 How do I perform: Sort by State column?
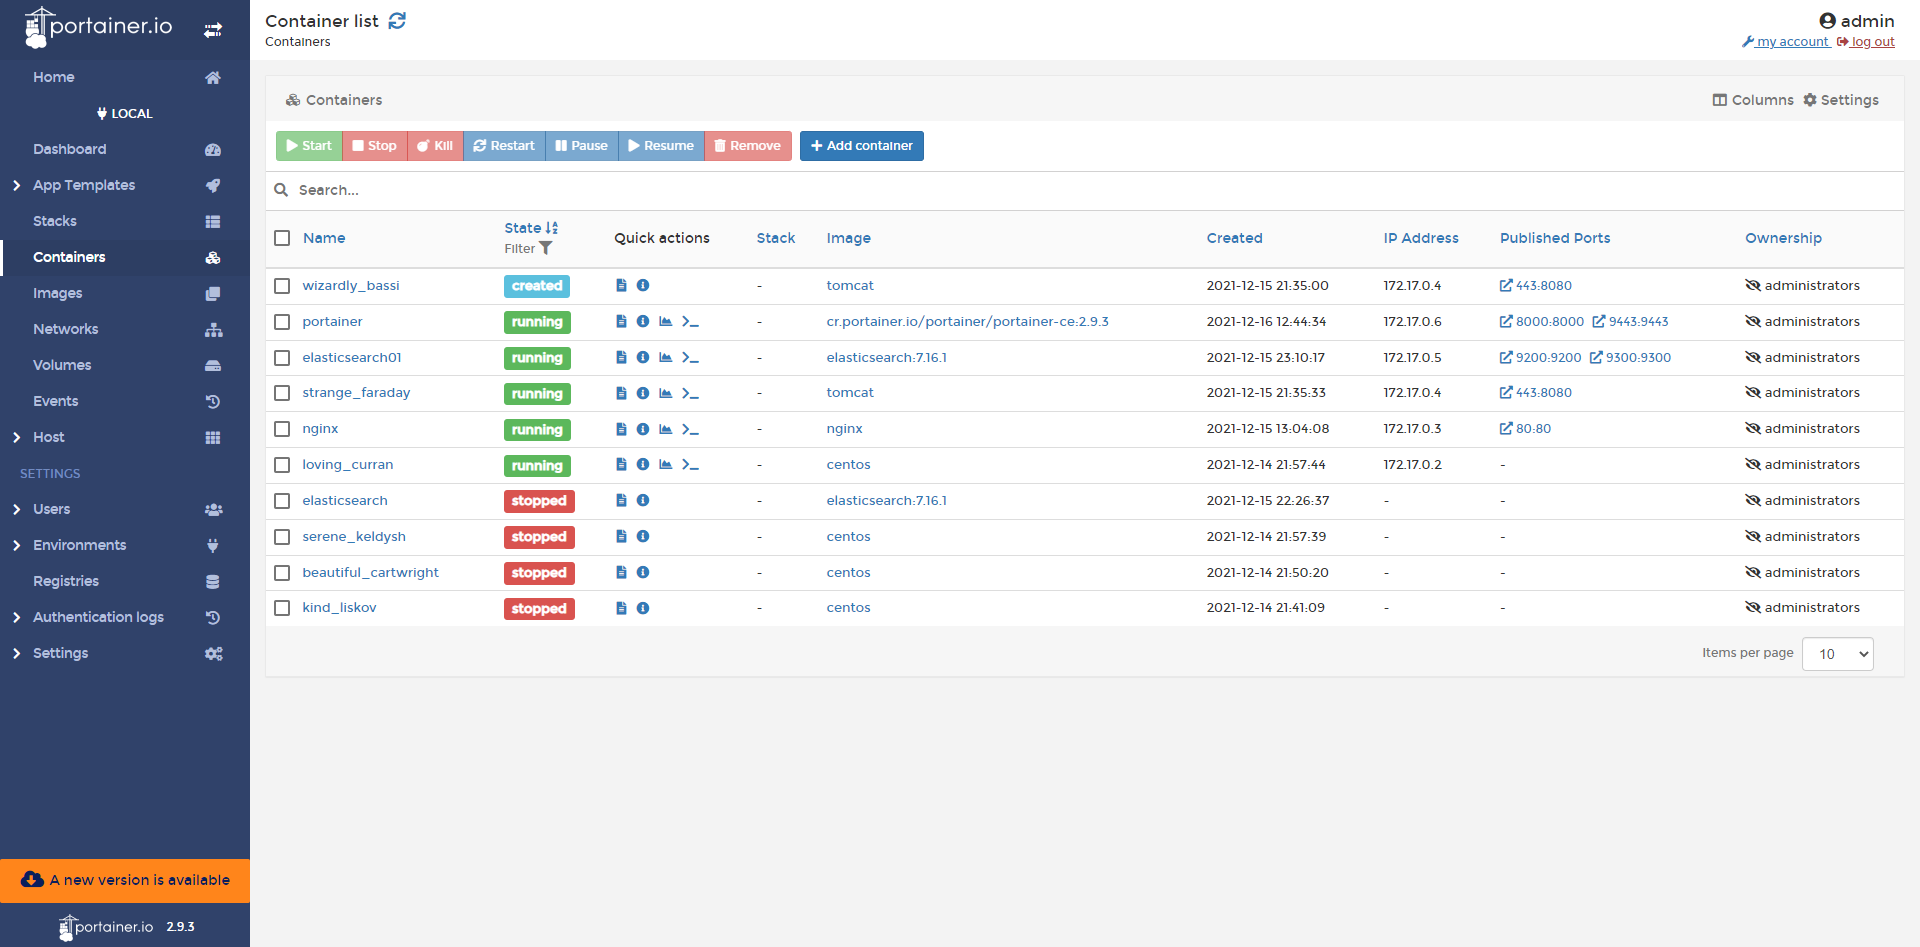click(x=531, y=228)
